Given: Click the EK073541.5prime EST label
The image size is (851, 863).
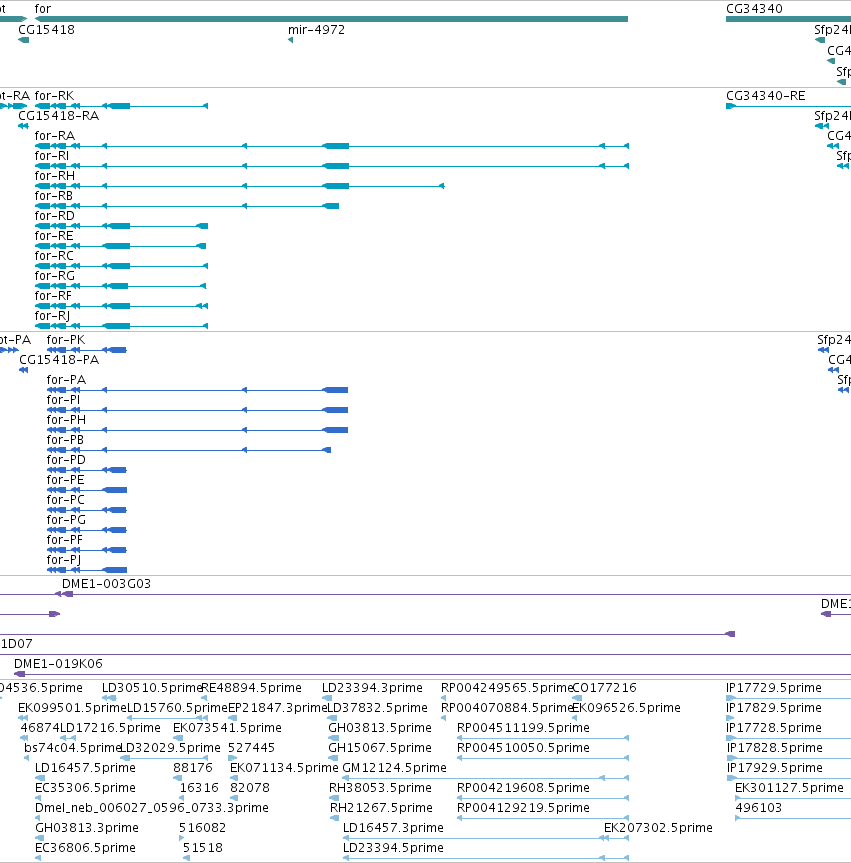Looking at the screenshot, I should [x=227, y=728].
